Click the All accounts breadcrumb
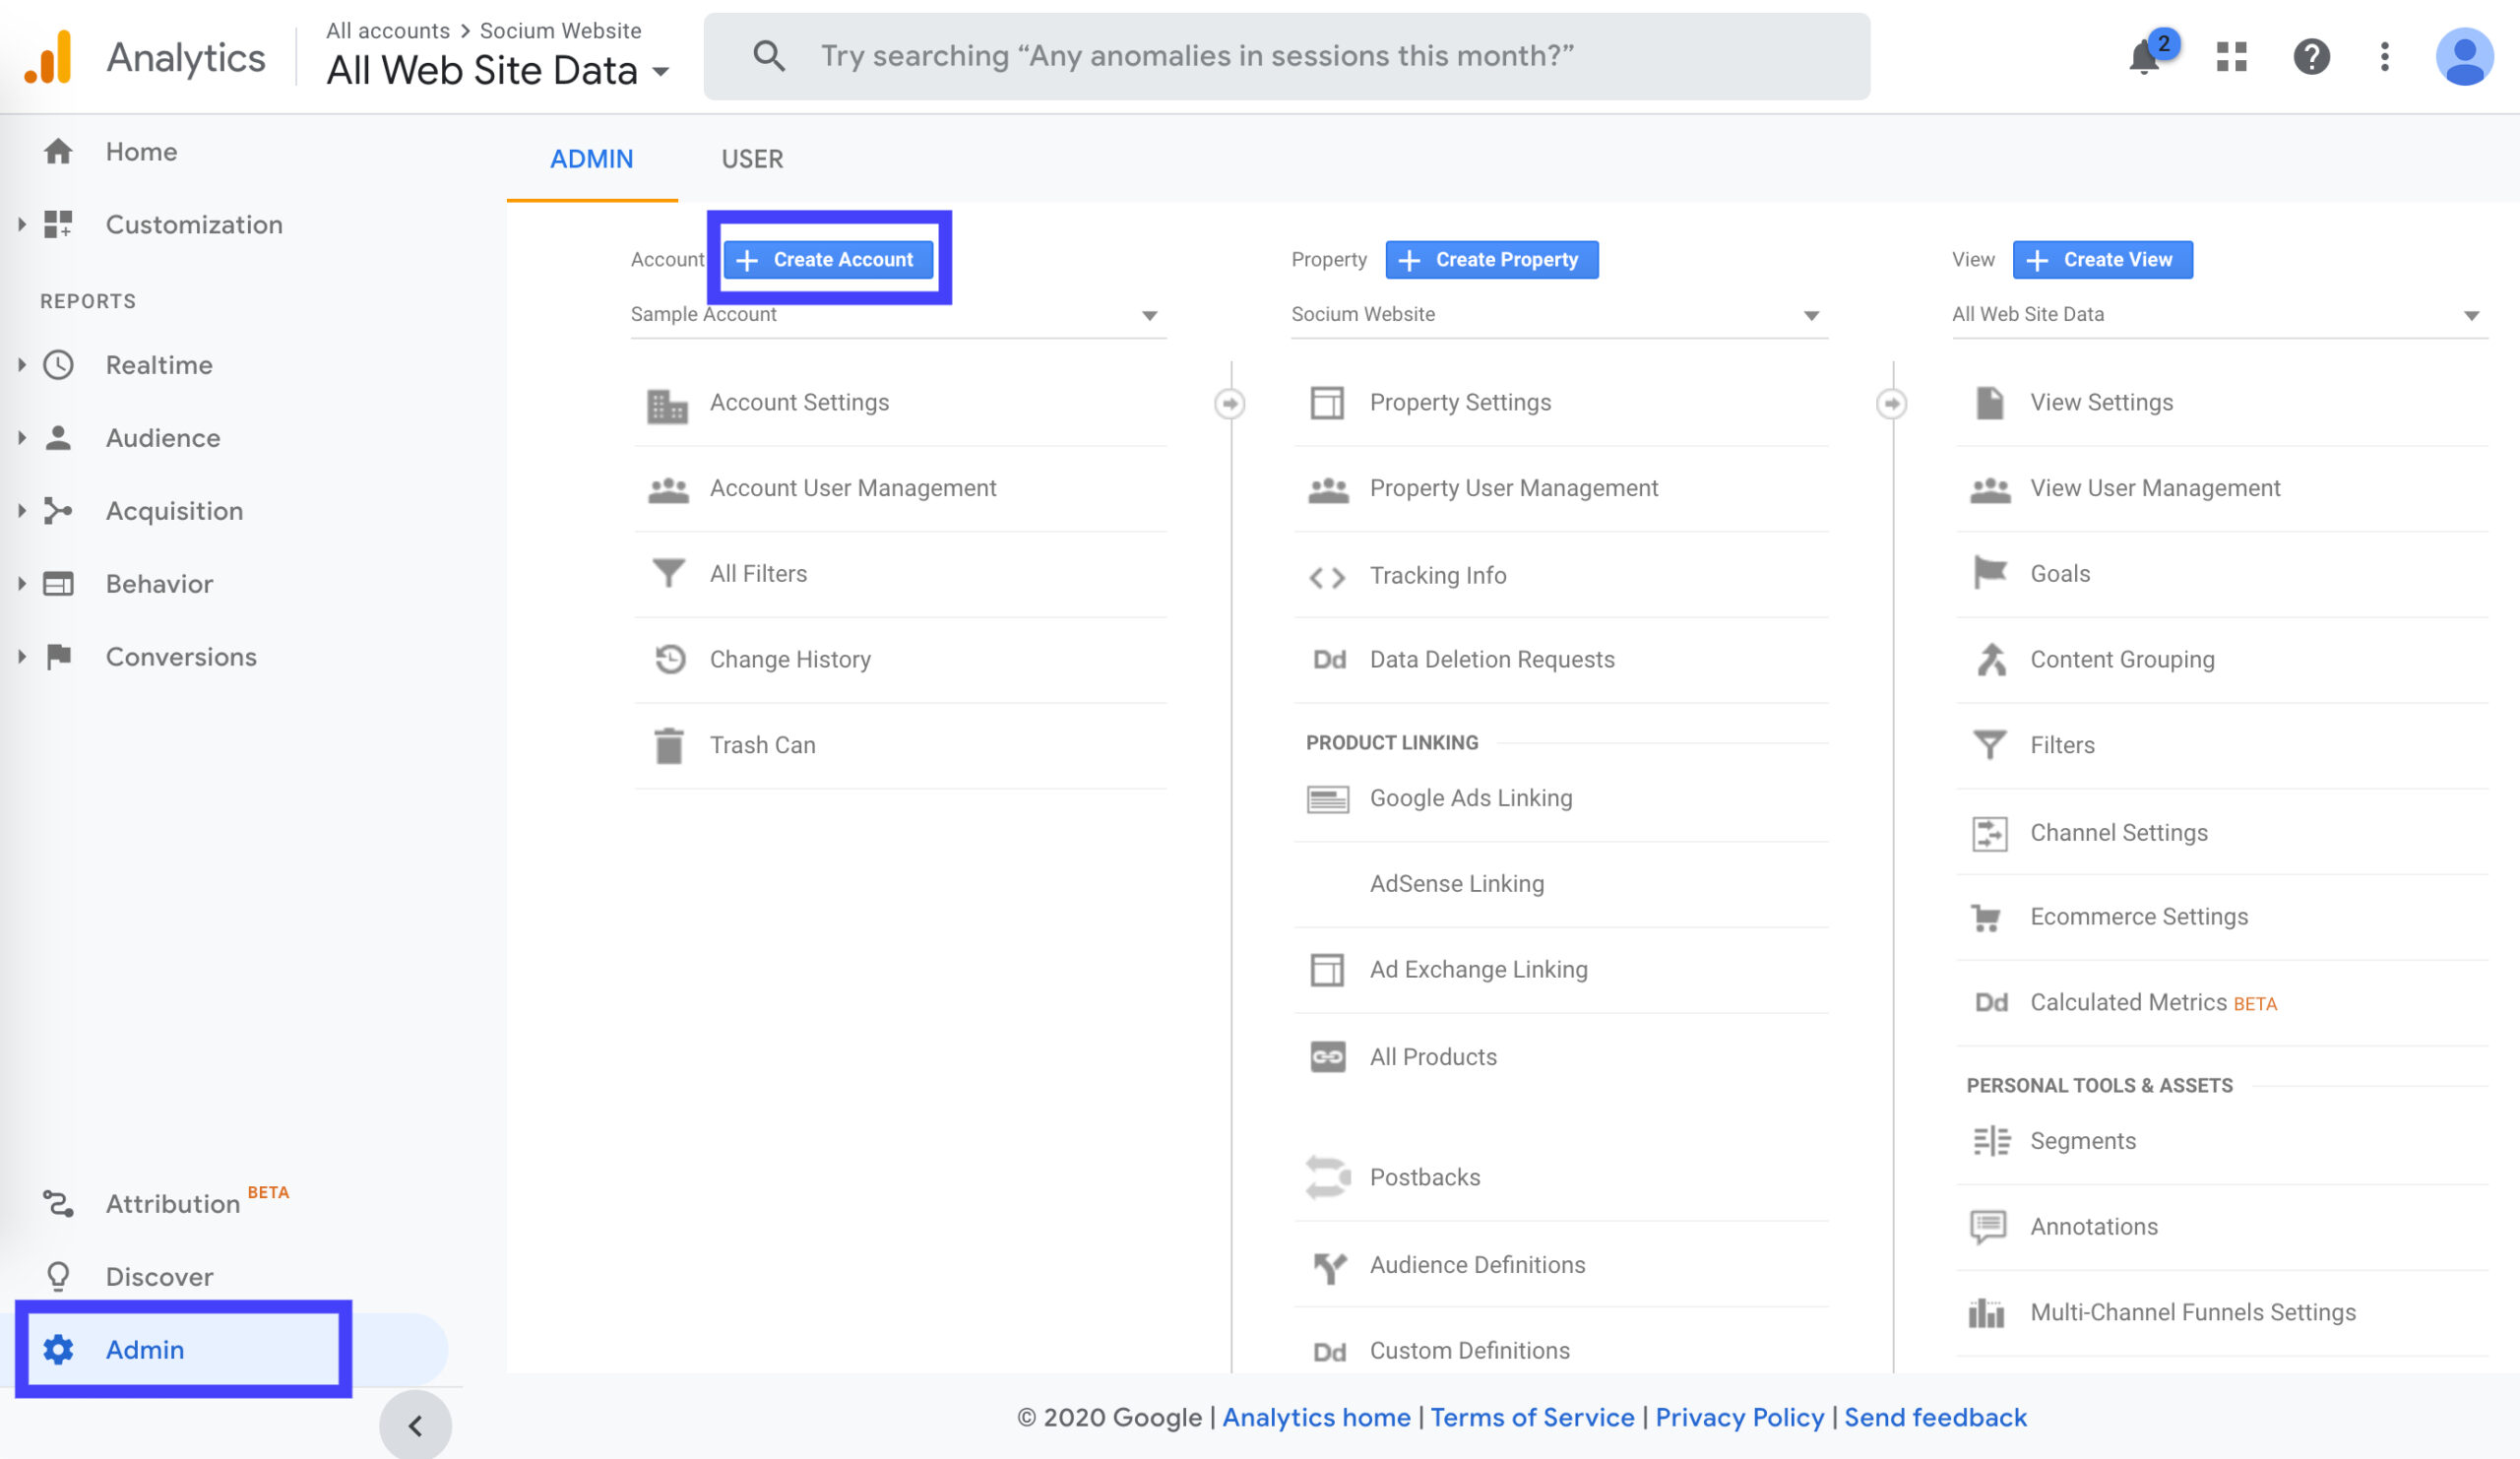The height and width of the screenshot is (1459, 2520). [x=388, y=31]
